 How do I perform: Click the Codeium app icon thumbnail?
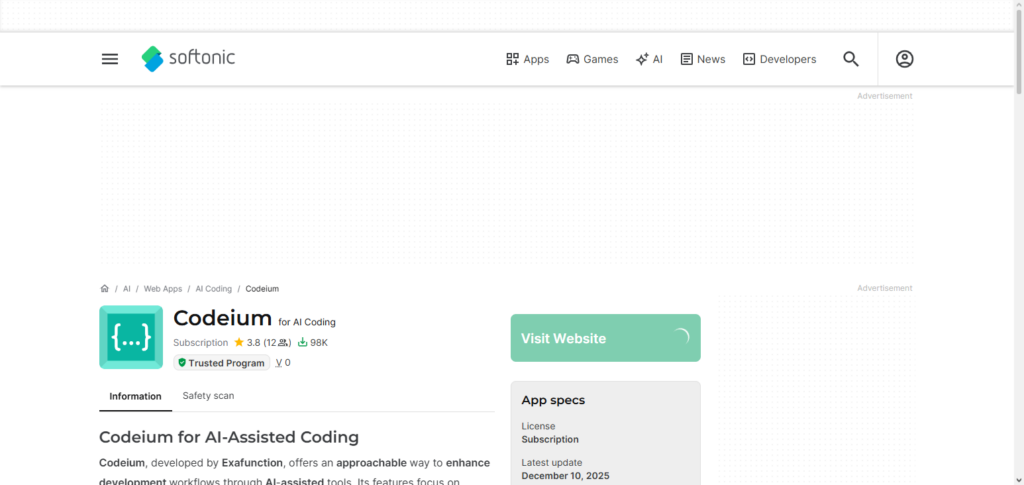tap(131, 337)
